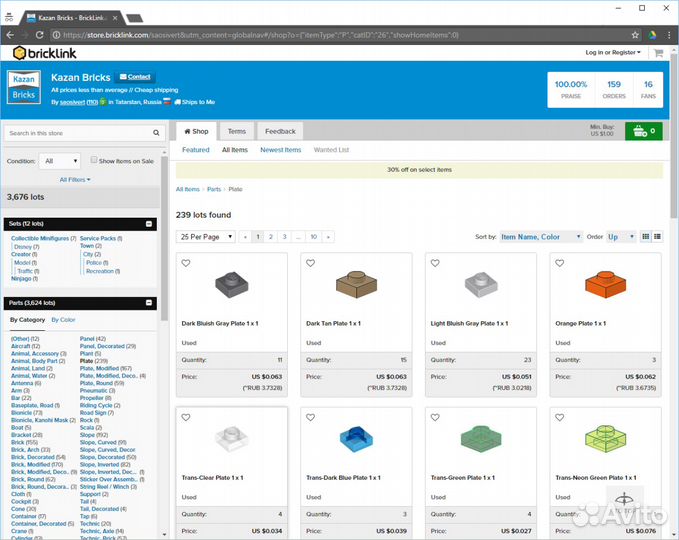Open the Feedback tab
Viewport: 679px width, 540px height.
[280, 131]
